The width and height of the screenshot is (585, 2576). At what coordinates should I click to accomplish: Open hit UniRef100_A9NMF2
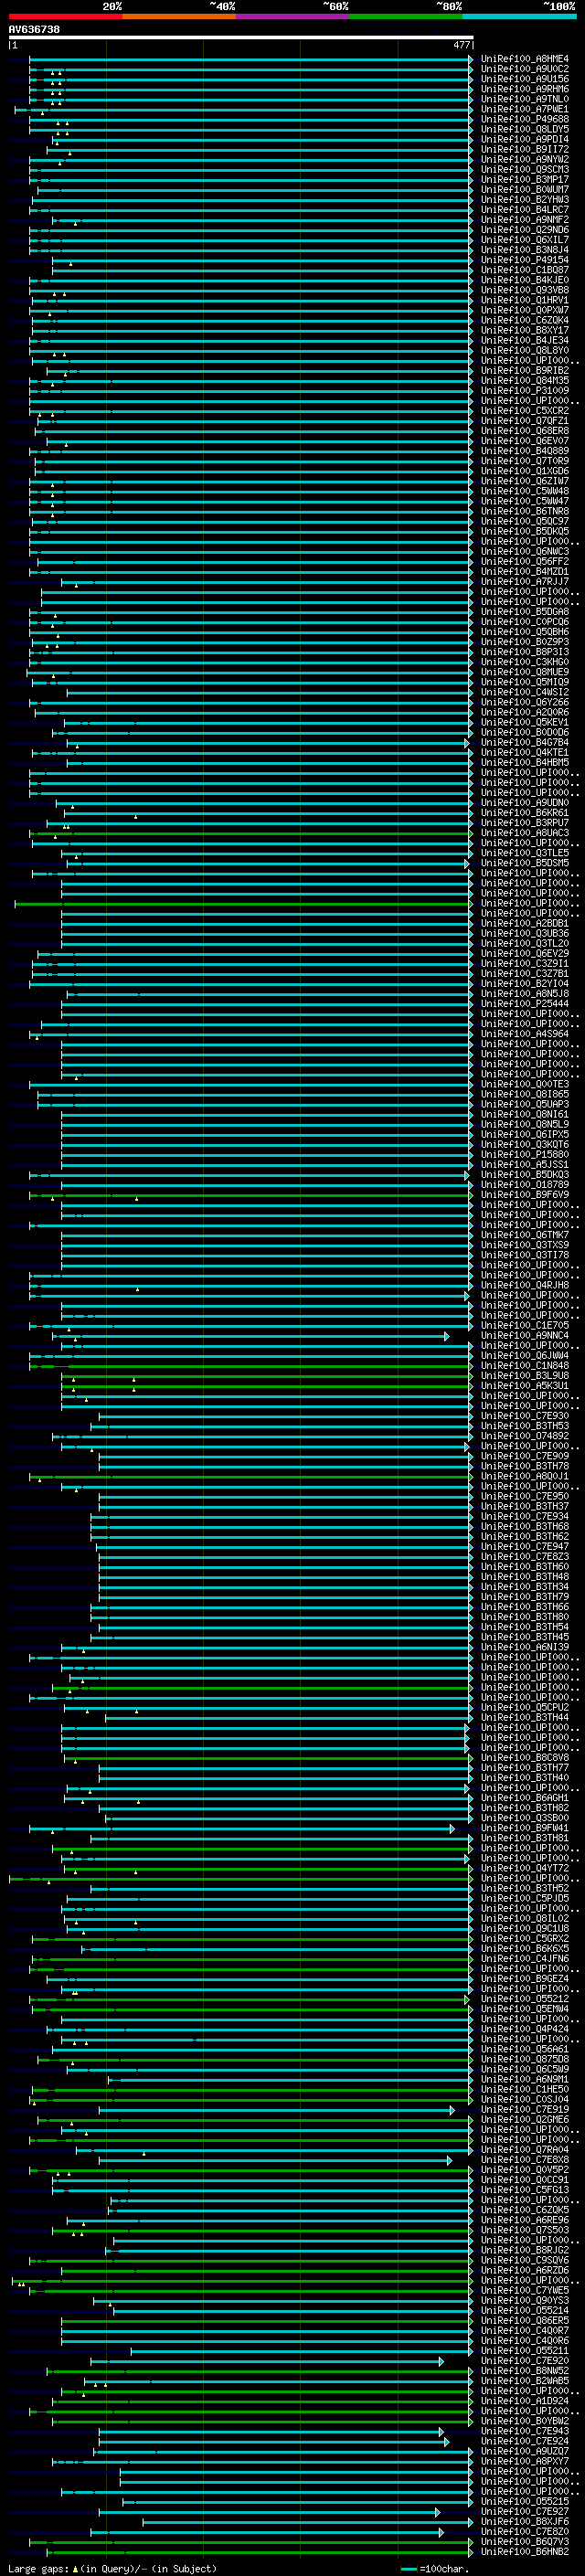click(x=525, y=219)
